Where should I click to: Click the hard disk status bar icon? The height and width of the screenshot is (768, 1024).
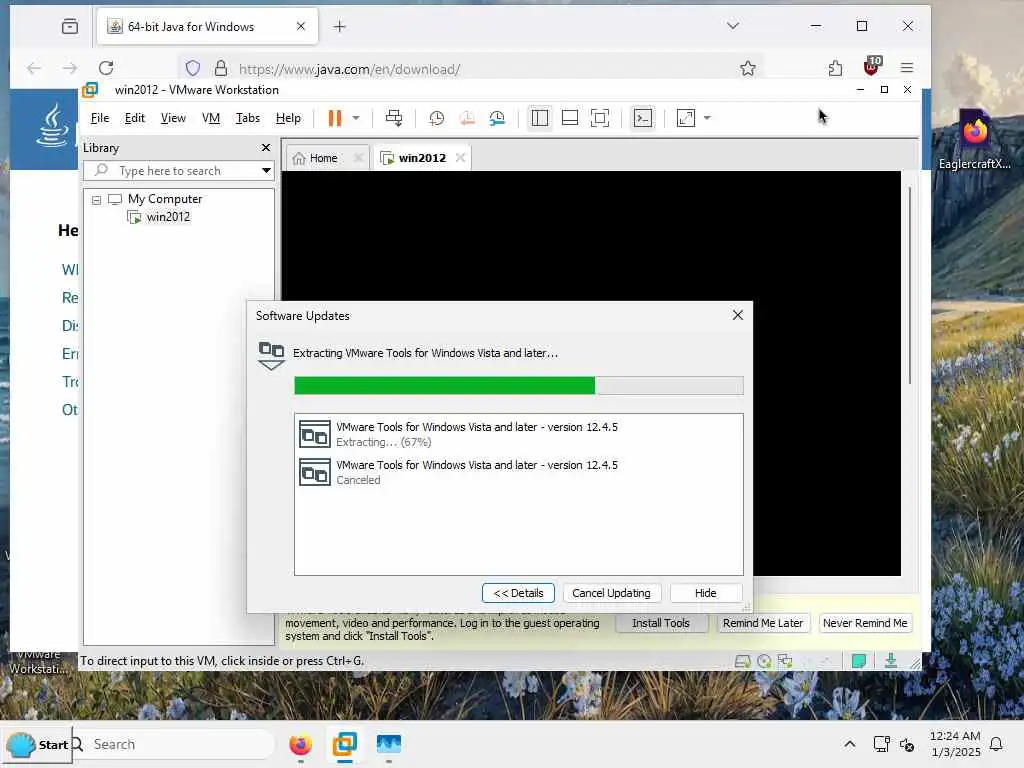click(743, 662)
